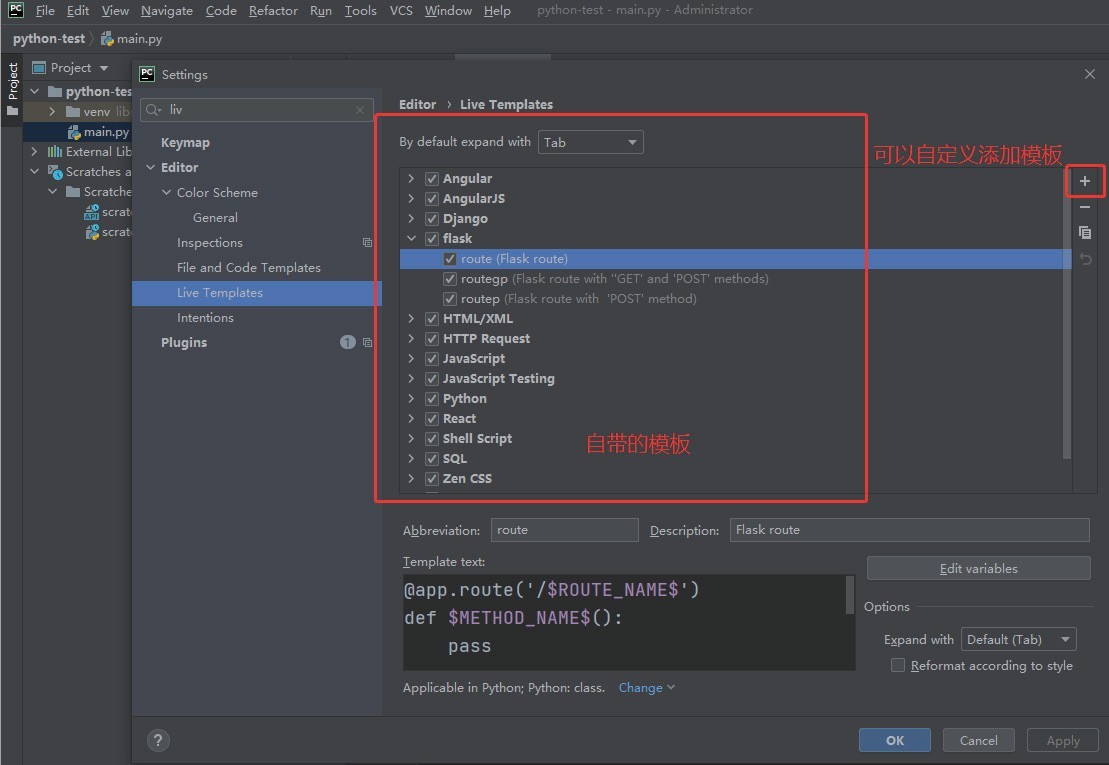Expand the venv folder in Project tree
The image size is (1109, 765).
(x=52, y=112)
